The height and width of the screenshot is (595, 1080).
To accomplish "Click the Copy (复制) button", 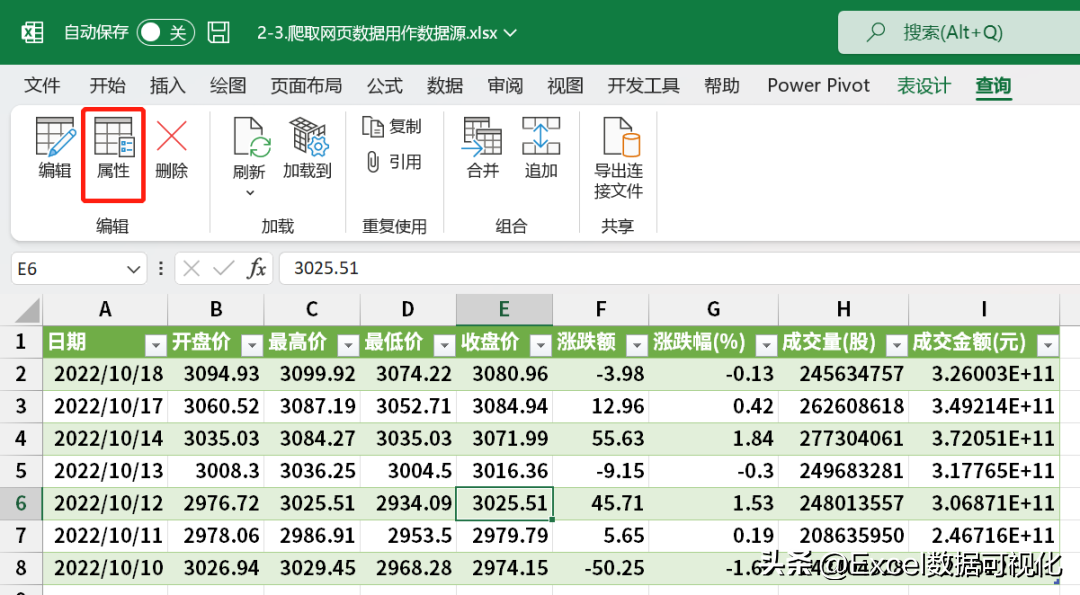I will tap(393, 127).
